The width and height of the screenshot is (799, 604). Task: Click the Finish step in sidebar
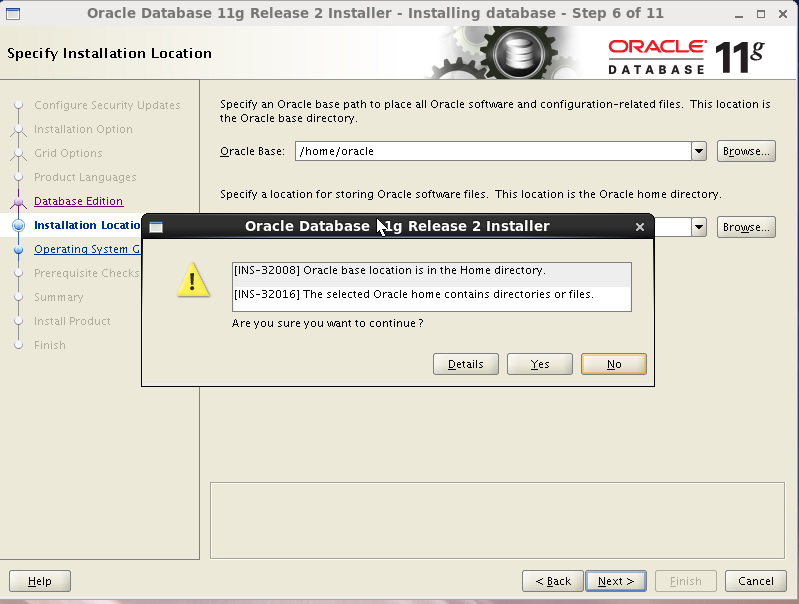50,345
